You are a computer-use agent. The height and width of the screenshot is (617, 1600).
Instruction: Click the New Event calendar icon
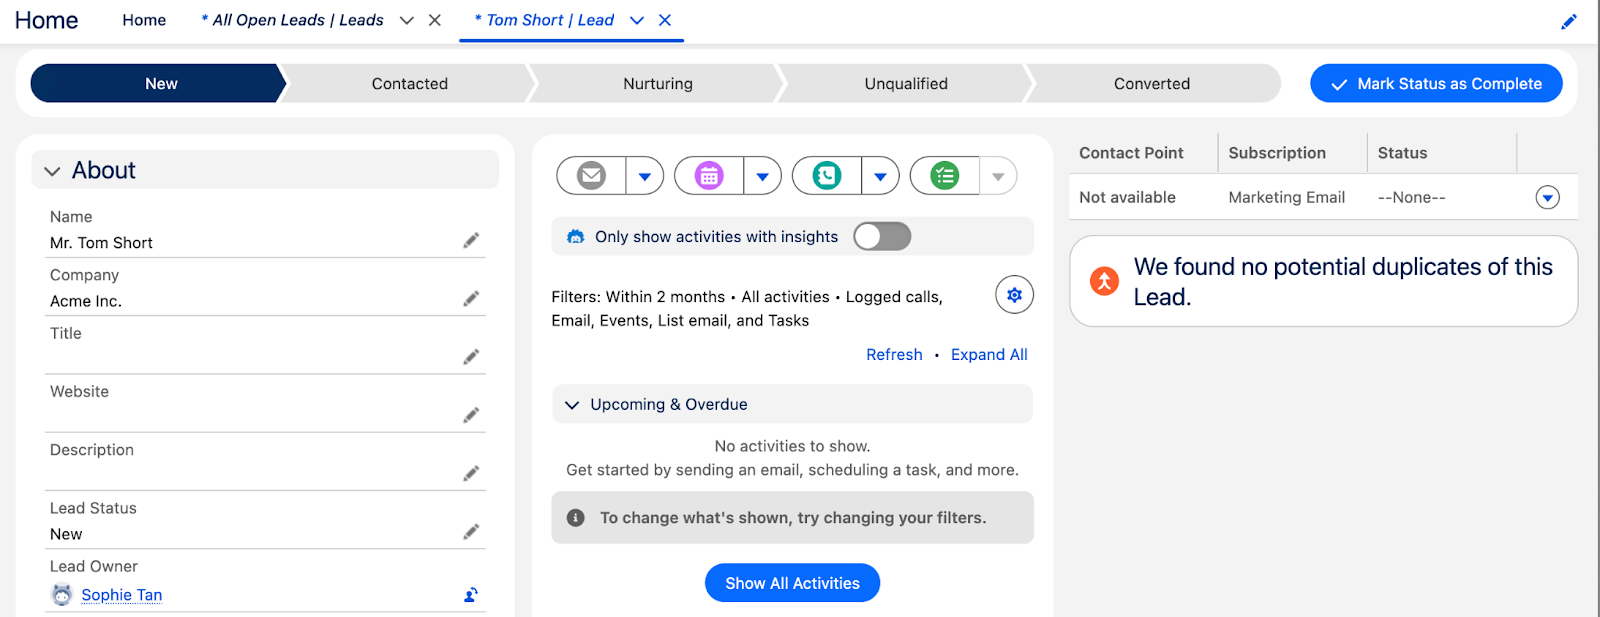pos(709,176)
